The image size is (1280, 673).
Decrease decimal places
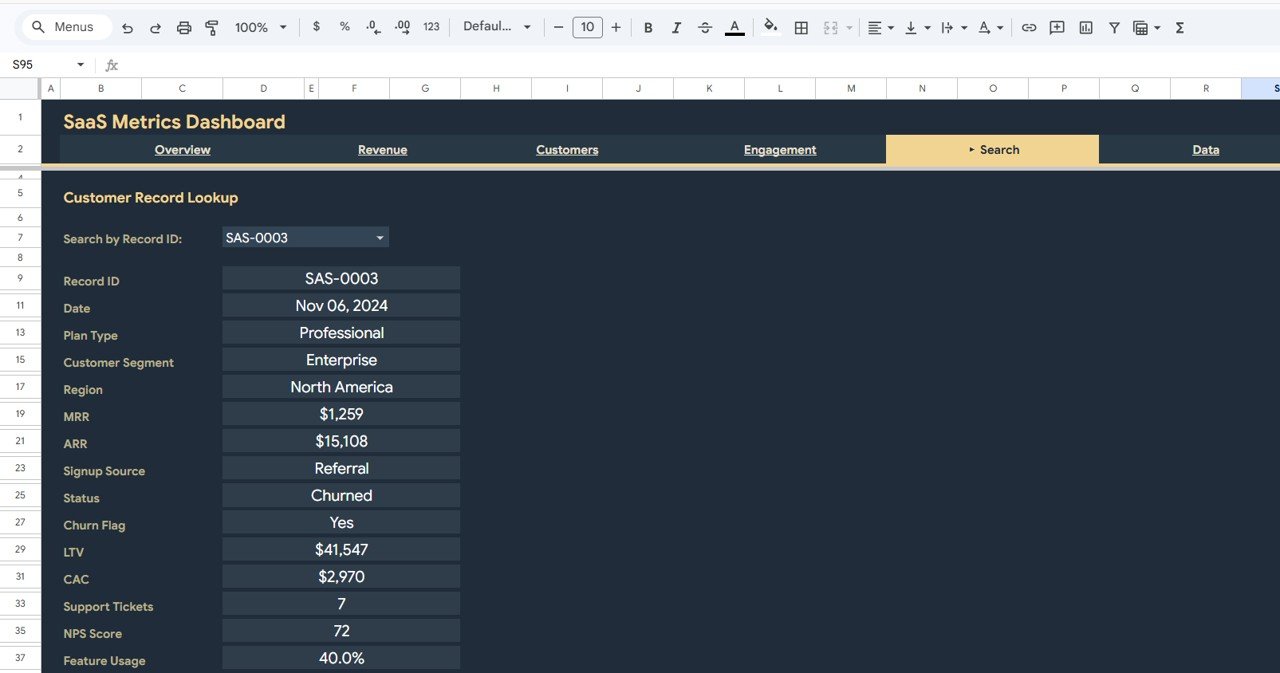372,27
